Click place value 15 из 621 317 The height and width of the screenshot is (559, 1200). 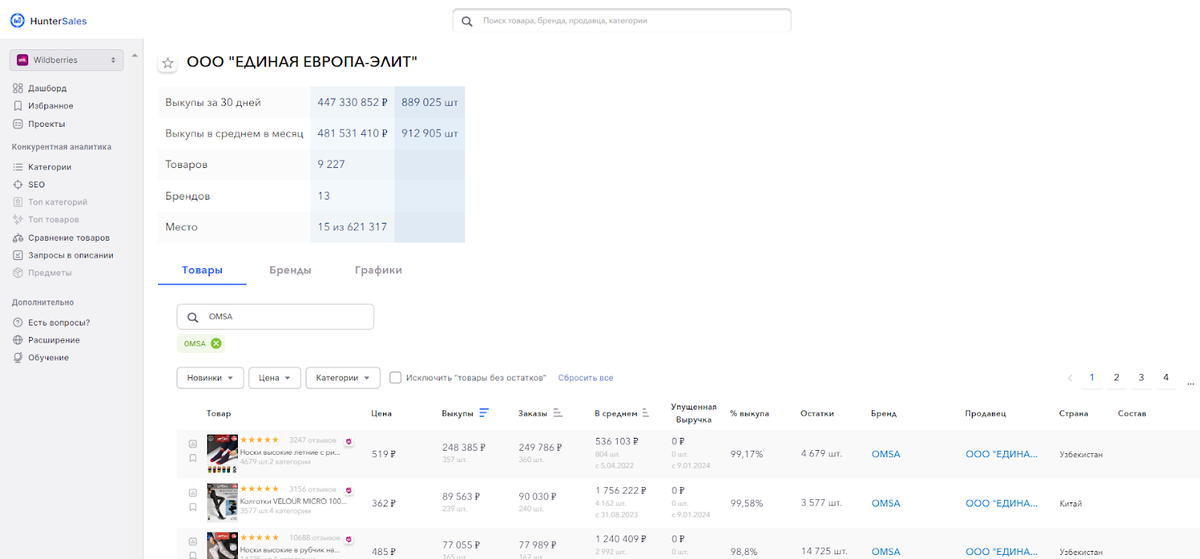tap(352, 227)
